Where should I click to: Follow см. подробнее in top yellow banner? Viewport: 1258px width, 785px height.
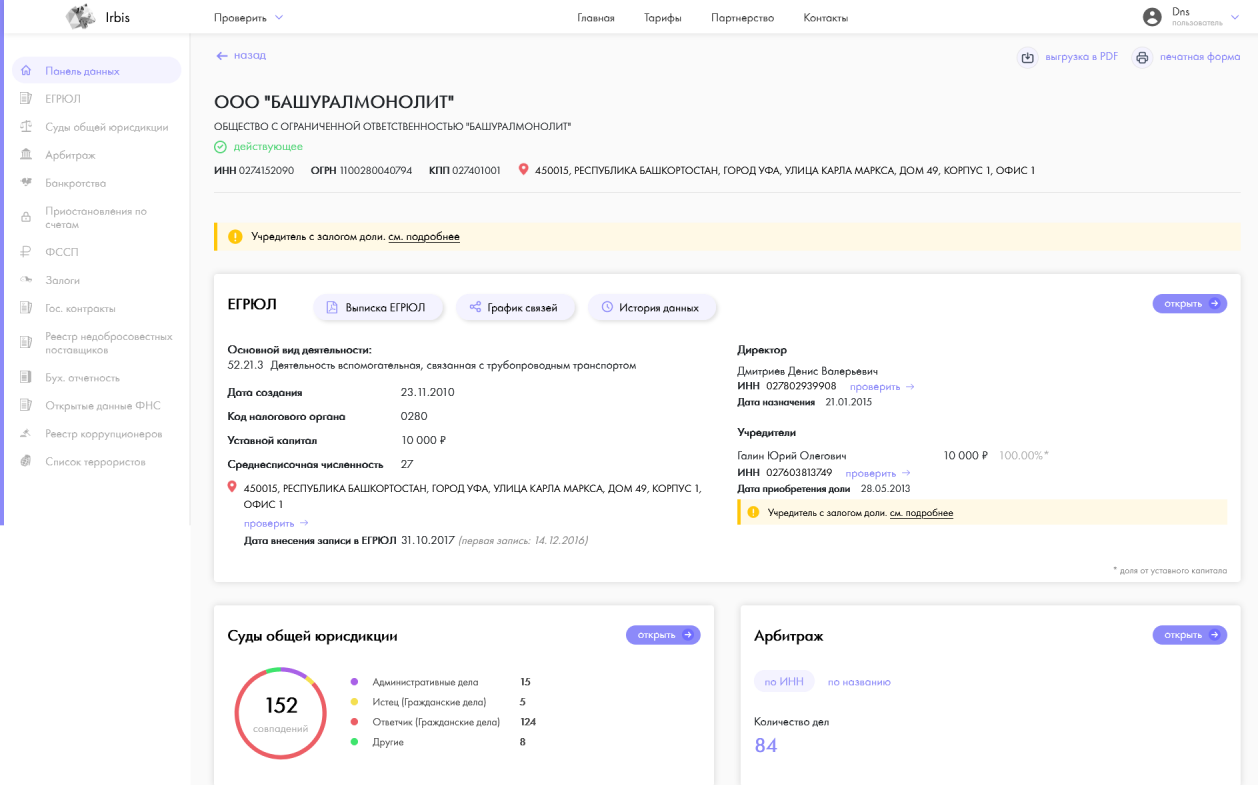(424, 237)
